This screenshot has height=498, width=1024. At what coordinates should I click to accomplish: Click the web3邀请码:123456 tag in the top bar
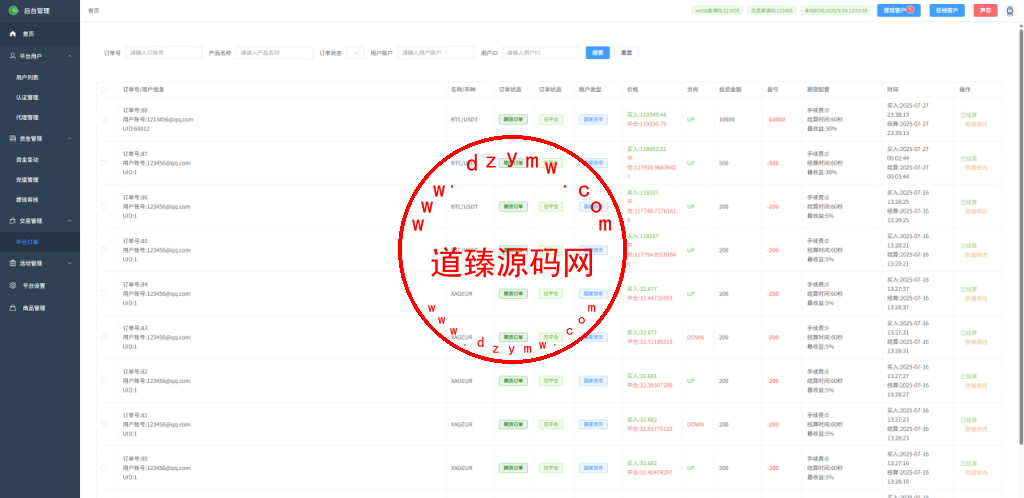718,10
